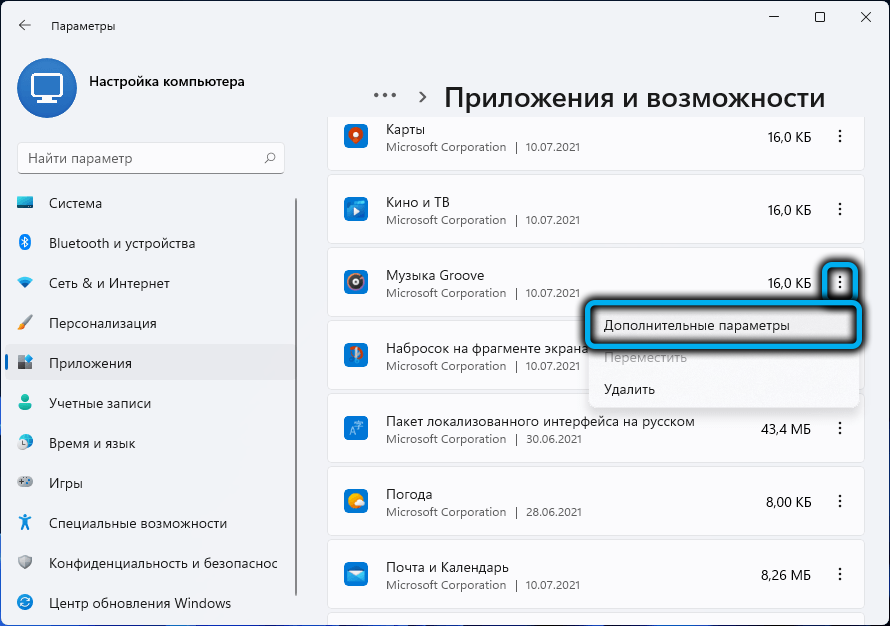
Task: Click the Найти параметр search field
Action: coord(140,158)
